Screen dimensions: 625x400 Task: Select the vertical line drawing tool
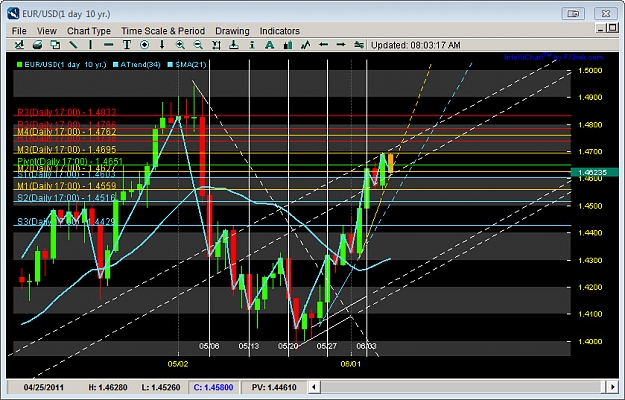[90, 45]
